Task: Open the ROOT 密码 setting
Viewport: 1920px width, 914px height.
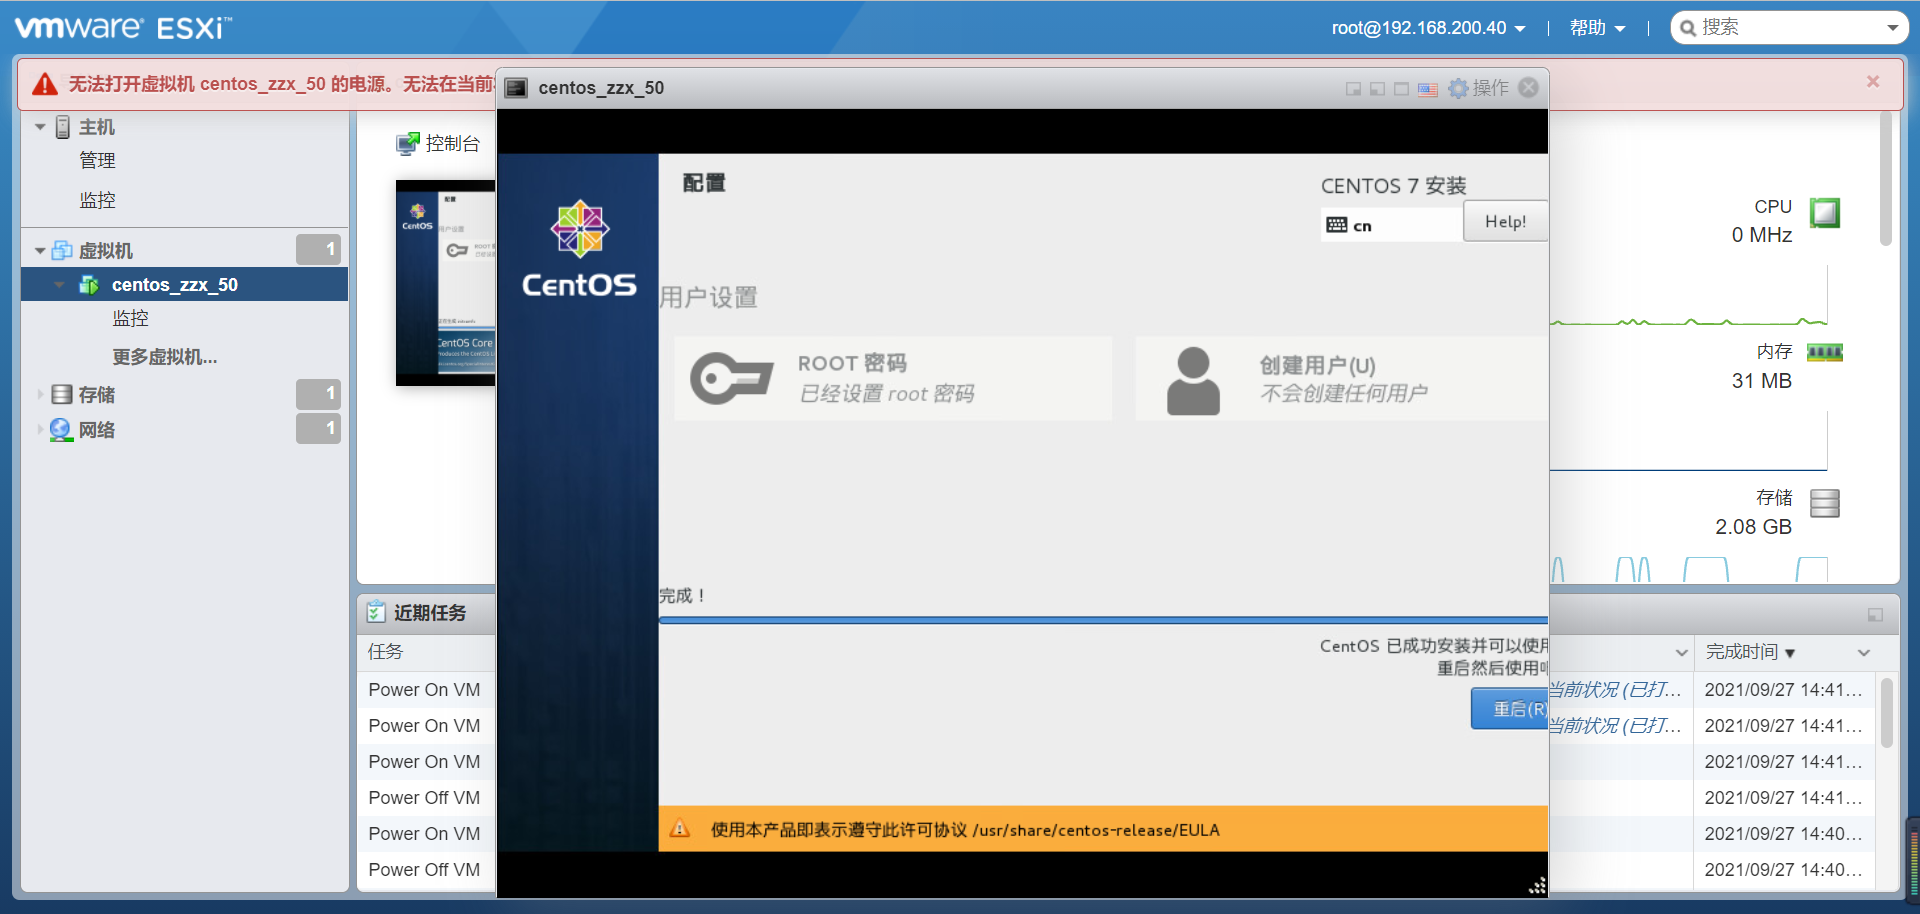Action: click(893, 378)
